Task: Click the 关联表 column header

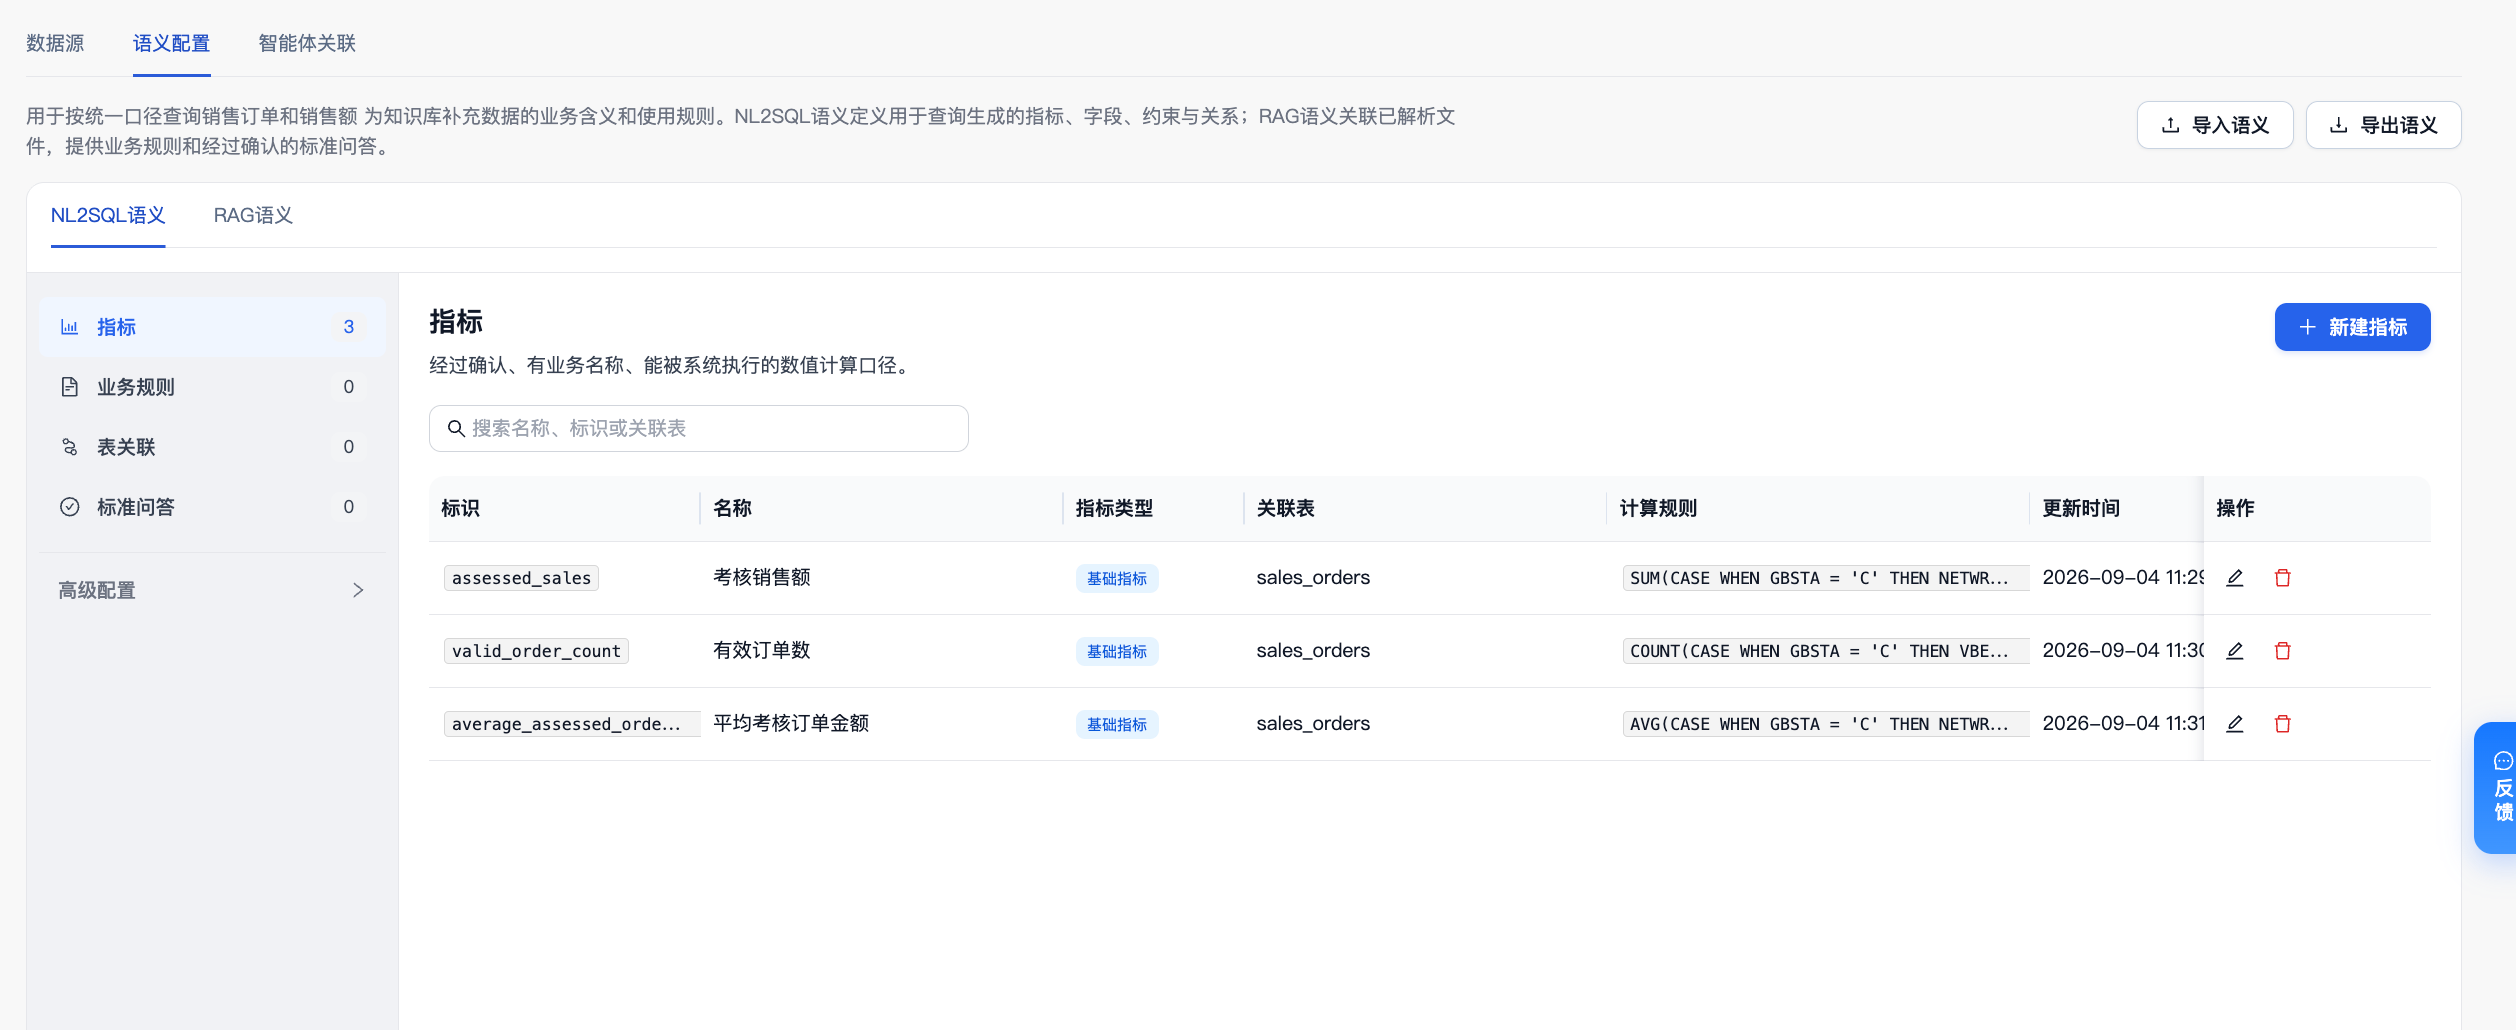Action: tap(1285, 508)
